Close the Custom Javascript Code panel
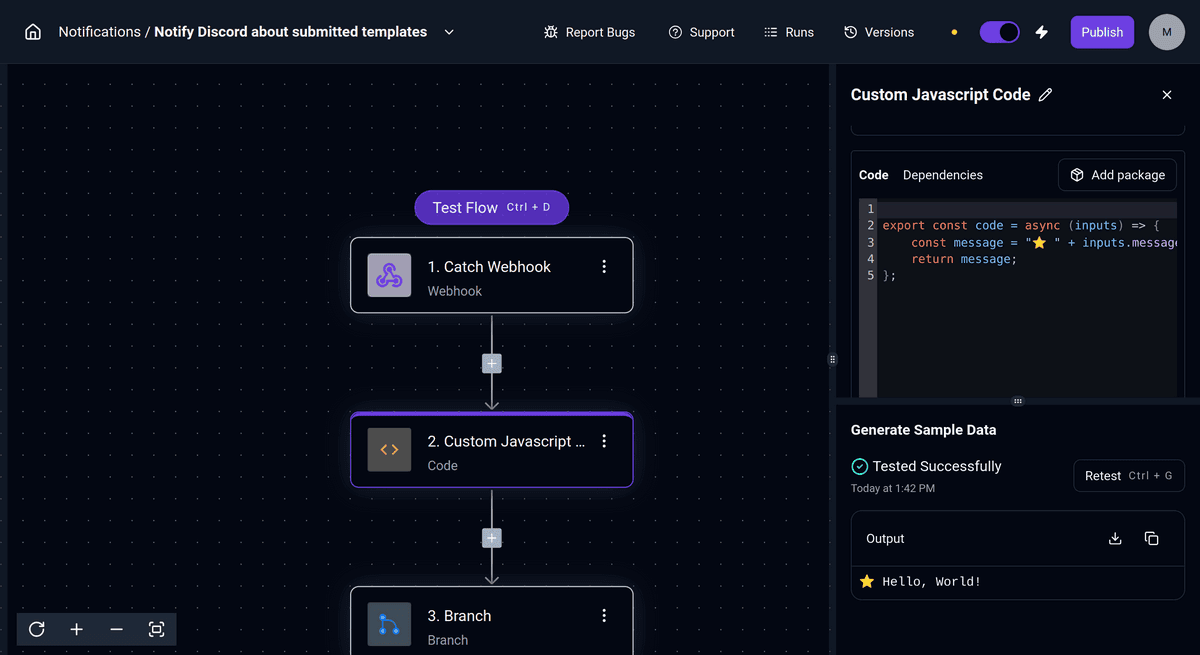 (1167, 95)
